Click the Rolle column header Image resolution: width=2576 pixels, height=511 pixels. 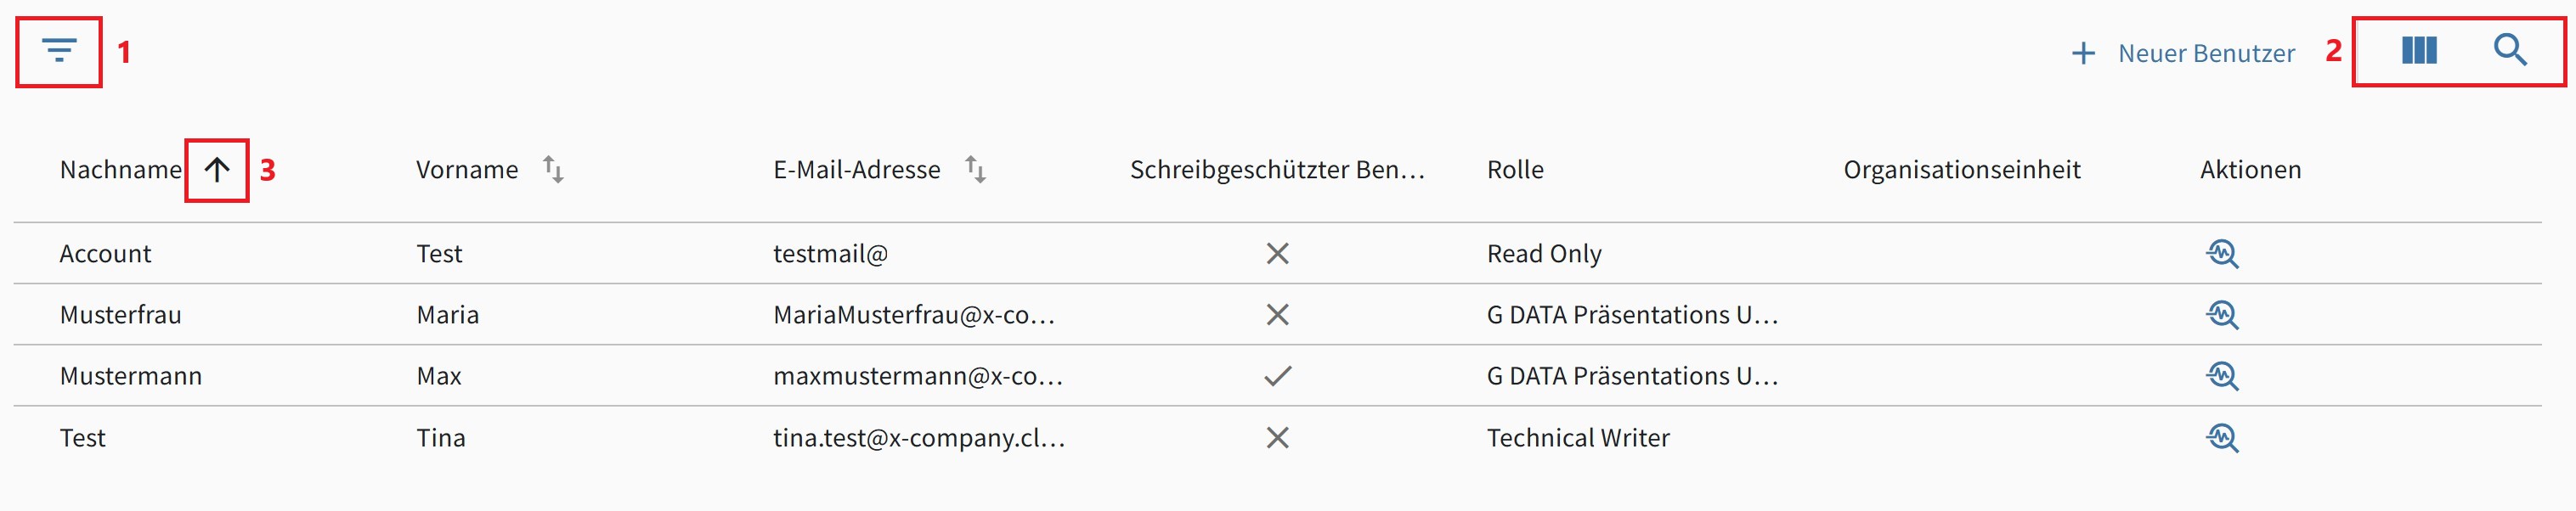[1514, 169]
